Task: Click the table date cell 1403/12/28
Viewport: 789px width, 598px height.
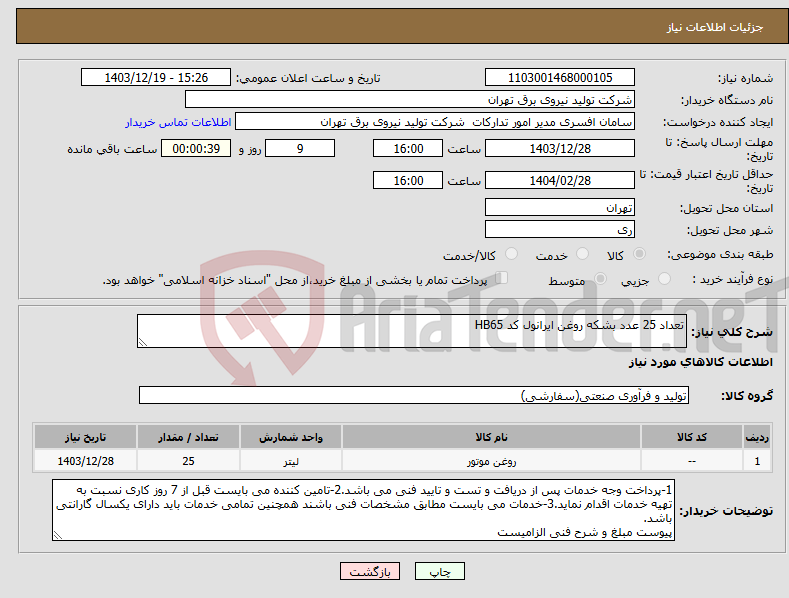Action: 86,461
